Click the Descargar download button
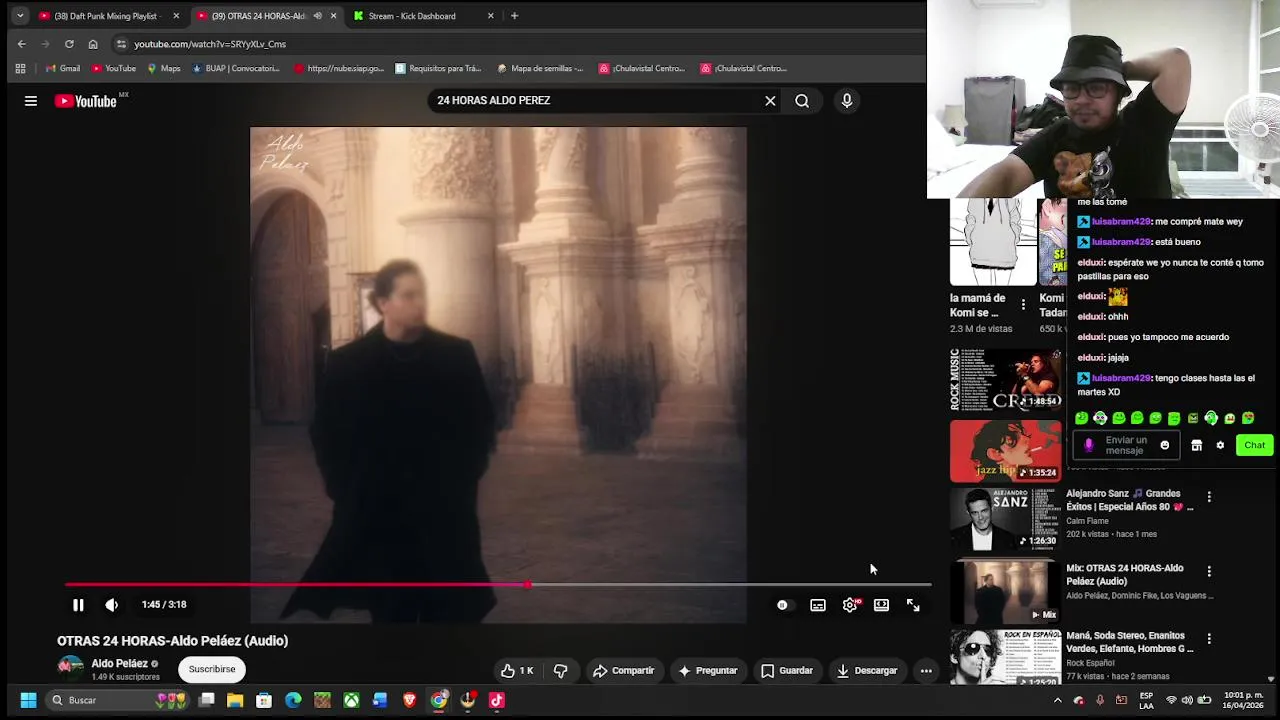Viewport: 1280px width, 720px height. pyautogui.click(x=867, y=670)
